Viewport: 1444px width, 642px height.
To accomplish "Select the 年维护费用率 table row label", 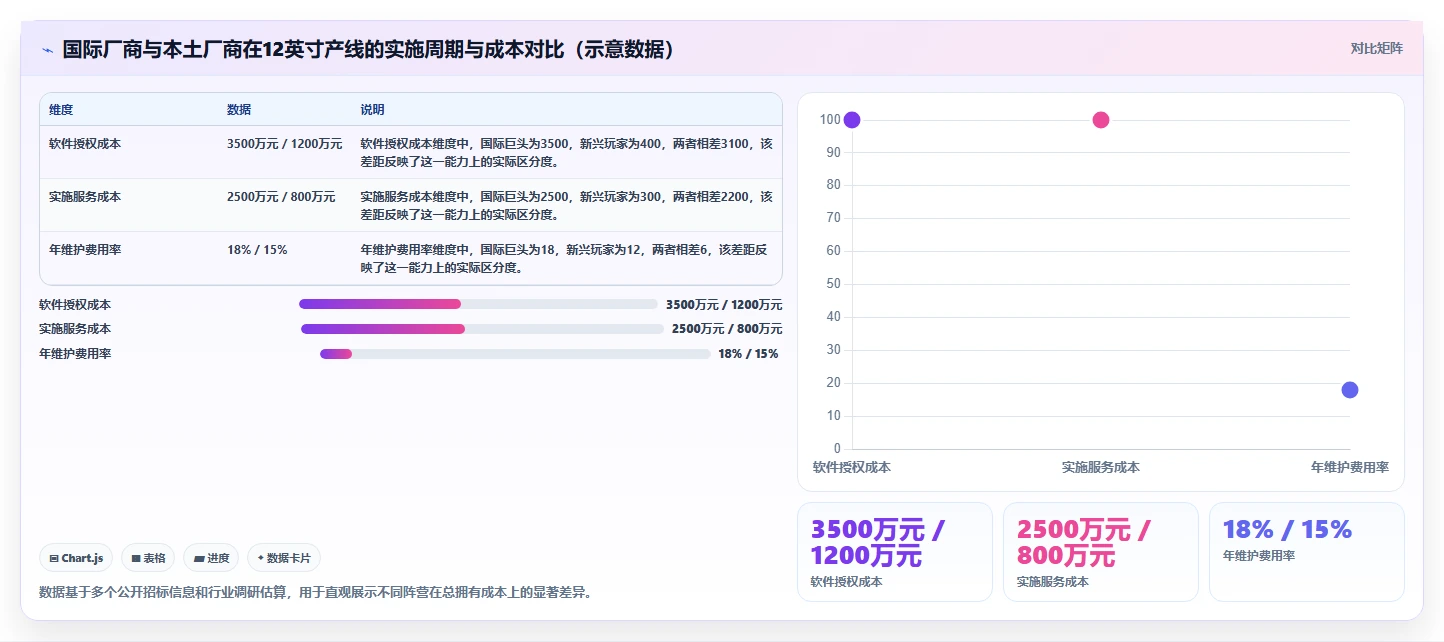I will tap(85, 250).
